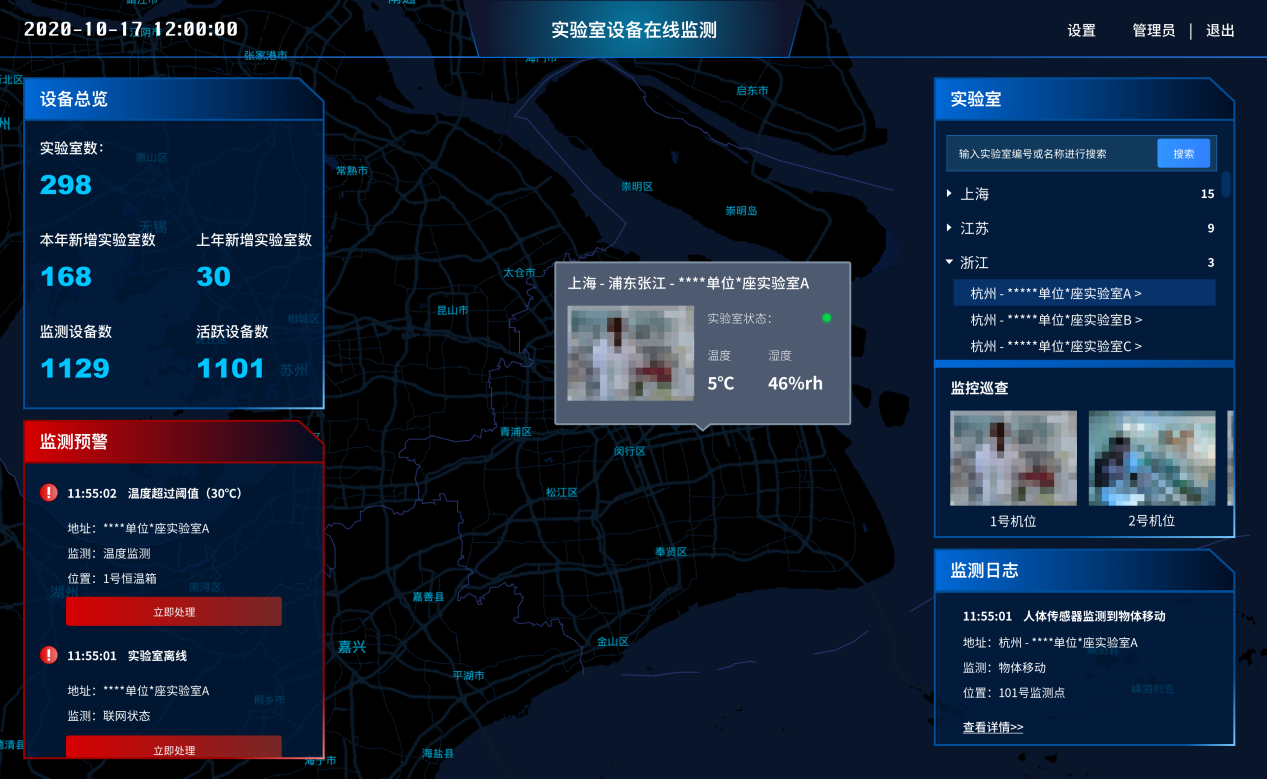The width and height of the screenshot is (1267, 779).
Task: Click the 11:55:02 温度超过阈值 alert title
Action: (x=155, y=493)
